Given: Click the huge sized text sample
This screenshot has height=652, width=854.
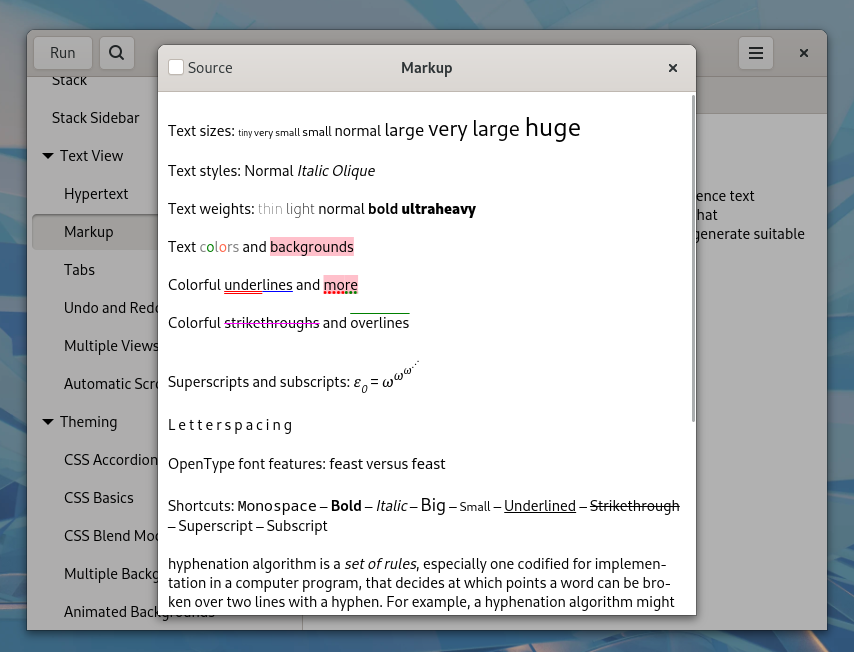Looking at the screenshot, I should pos(552,128).
